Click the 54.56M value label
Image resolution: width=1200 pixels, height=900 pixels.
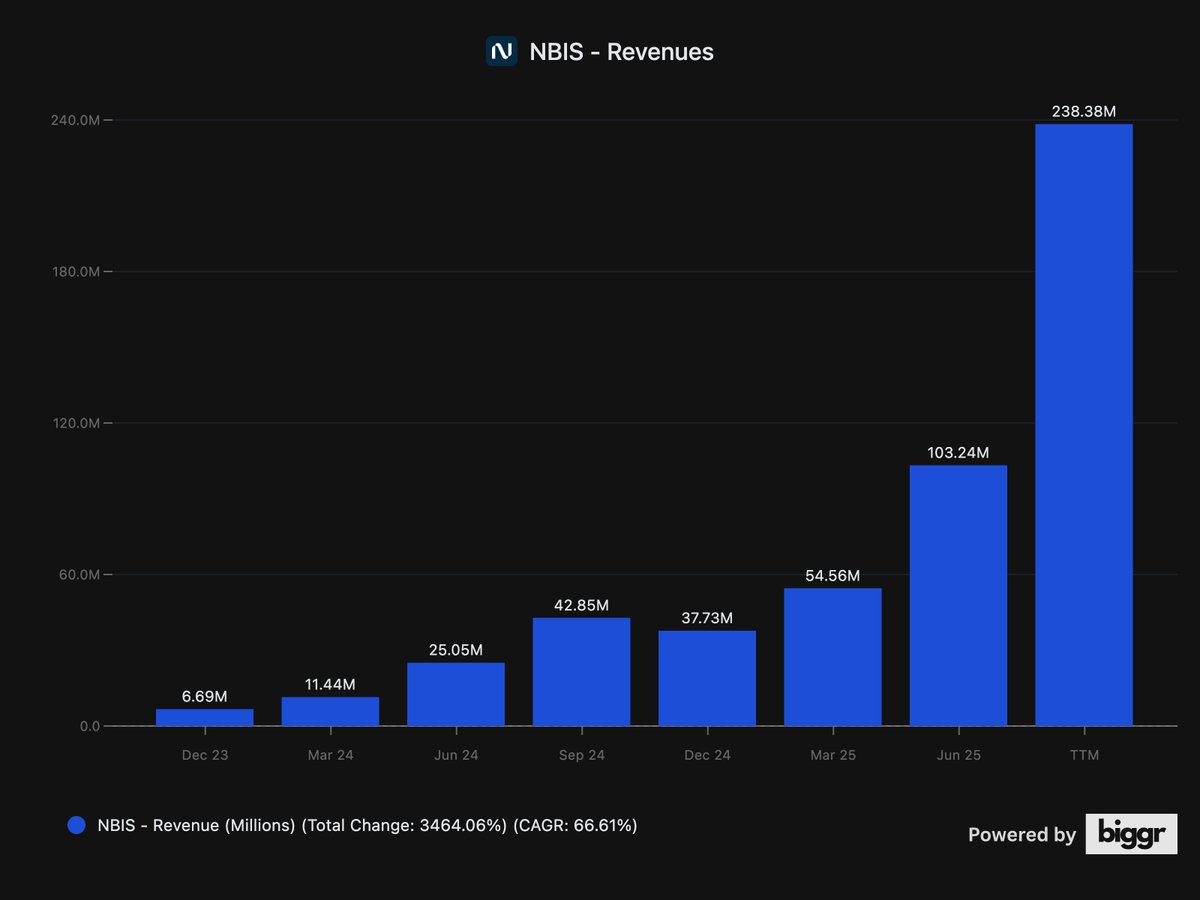click(x=833, y=576)
